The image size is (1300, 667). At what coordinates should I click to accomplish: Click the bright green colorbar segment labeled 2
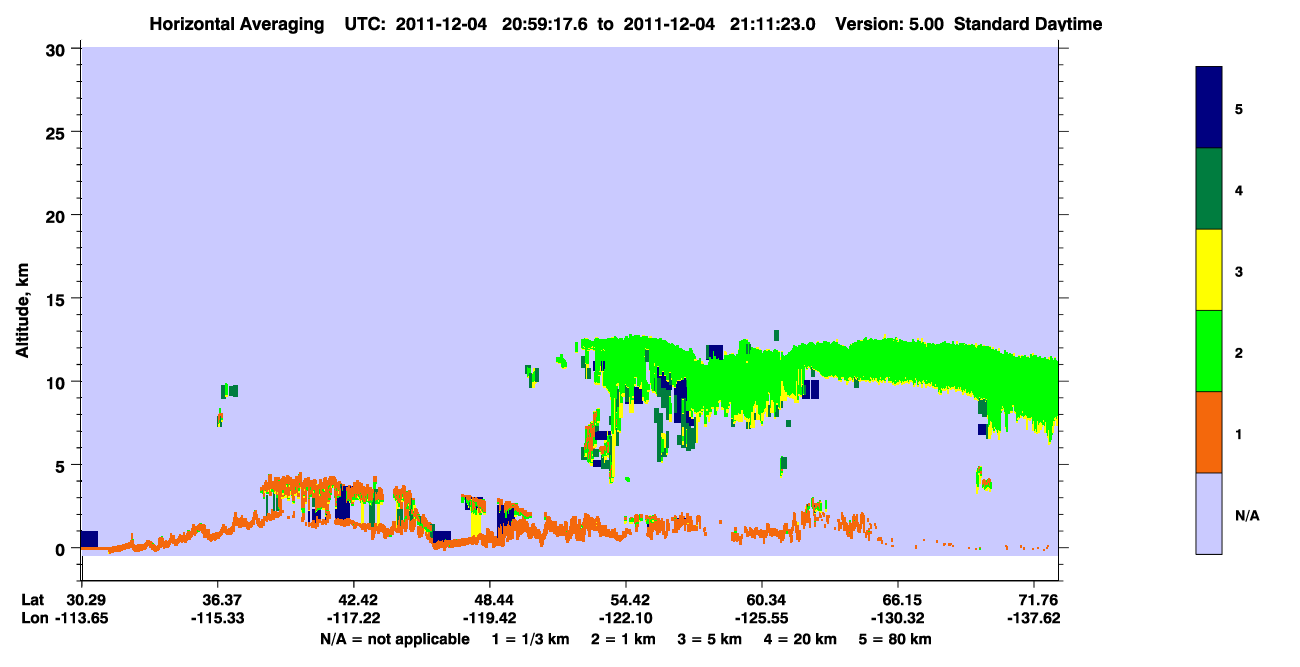click(x=1209, y=351)
